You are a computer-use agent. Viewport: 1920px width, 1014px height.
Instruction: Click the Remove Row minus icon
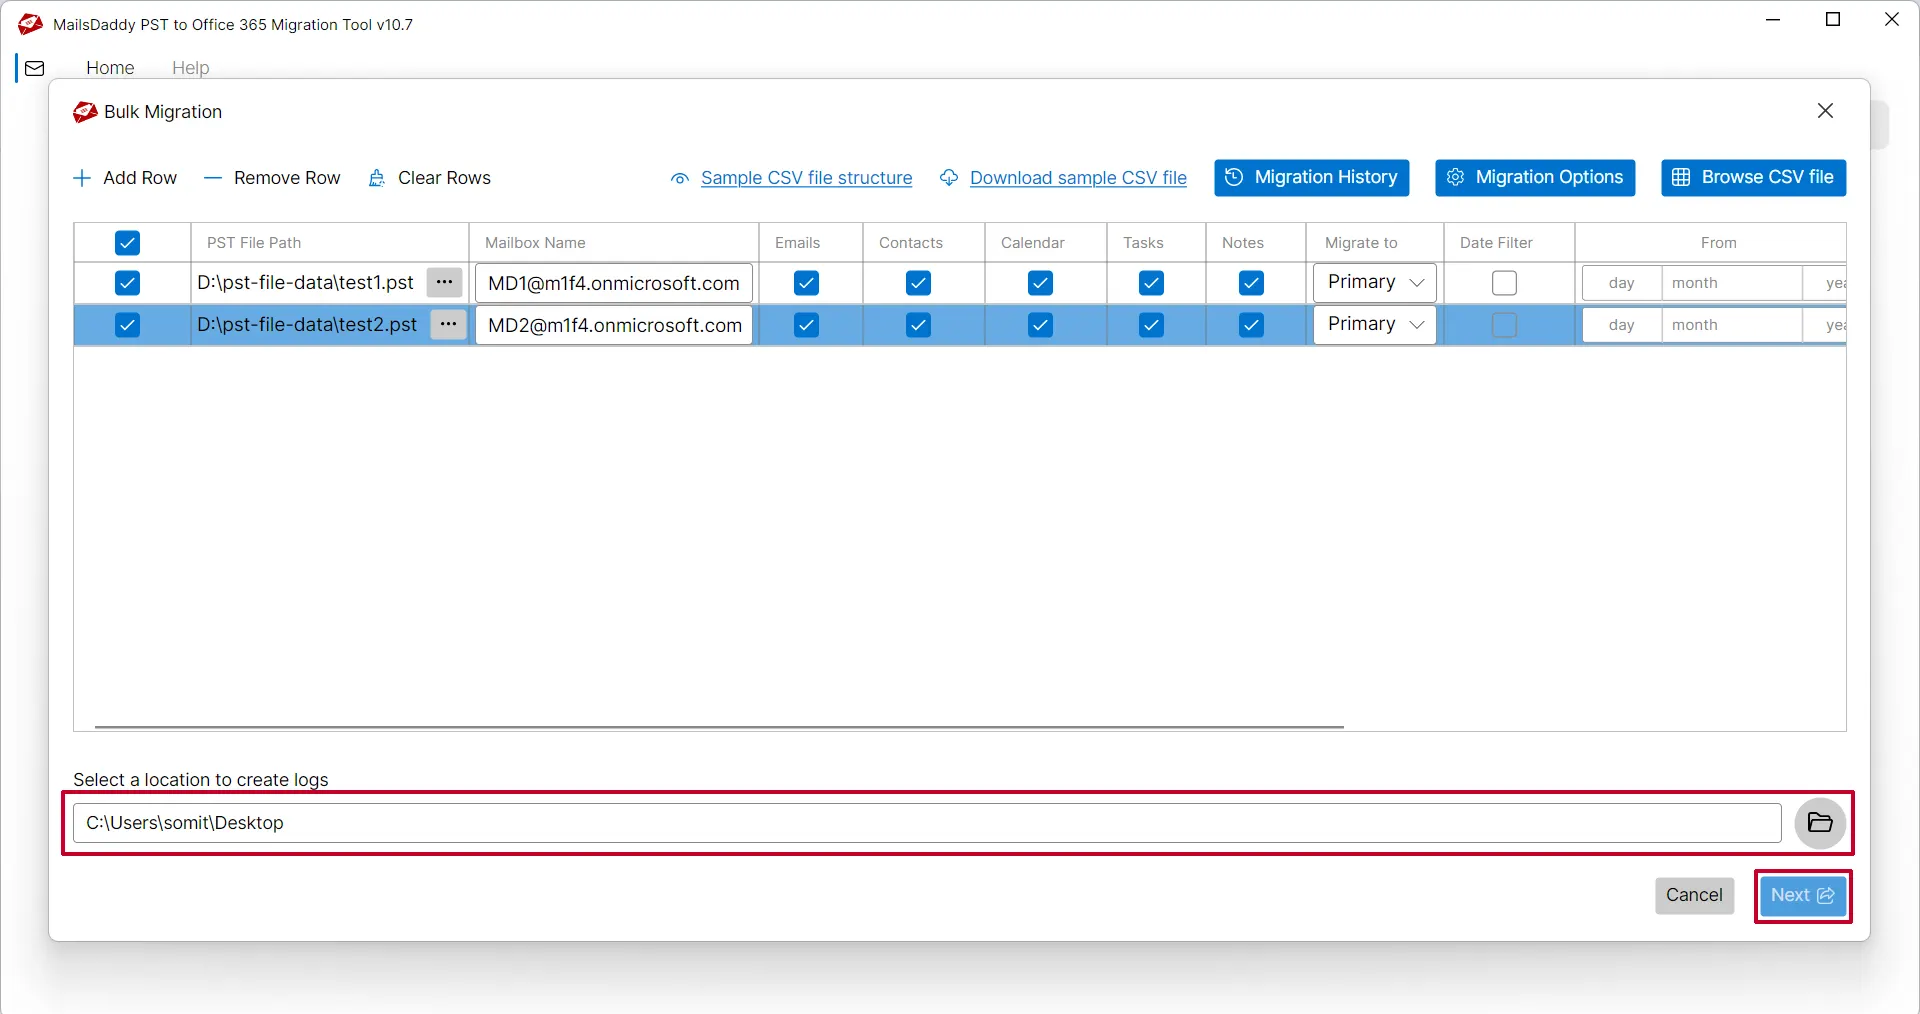pos(212,178)
